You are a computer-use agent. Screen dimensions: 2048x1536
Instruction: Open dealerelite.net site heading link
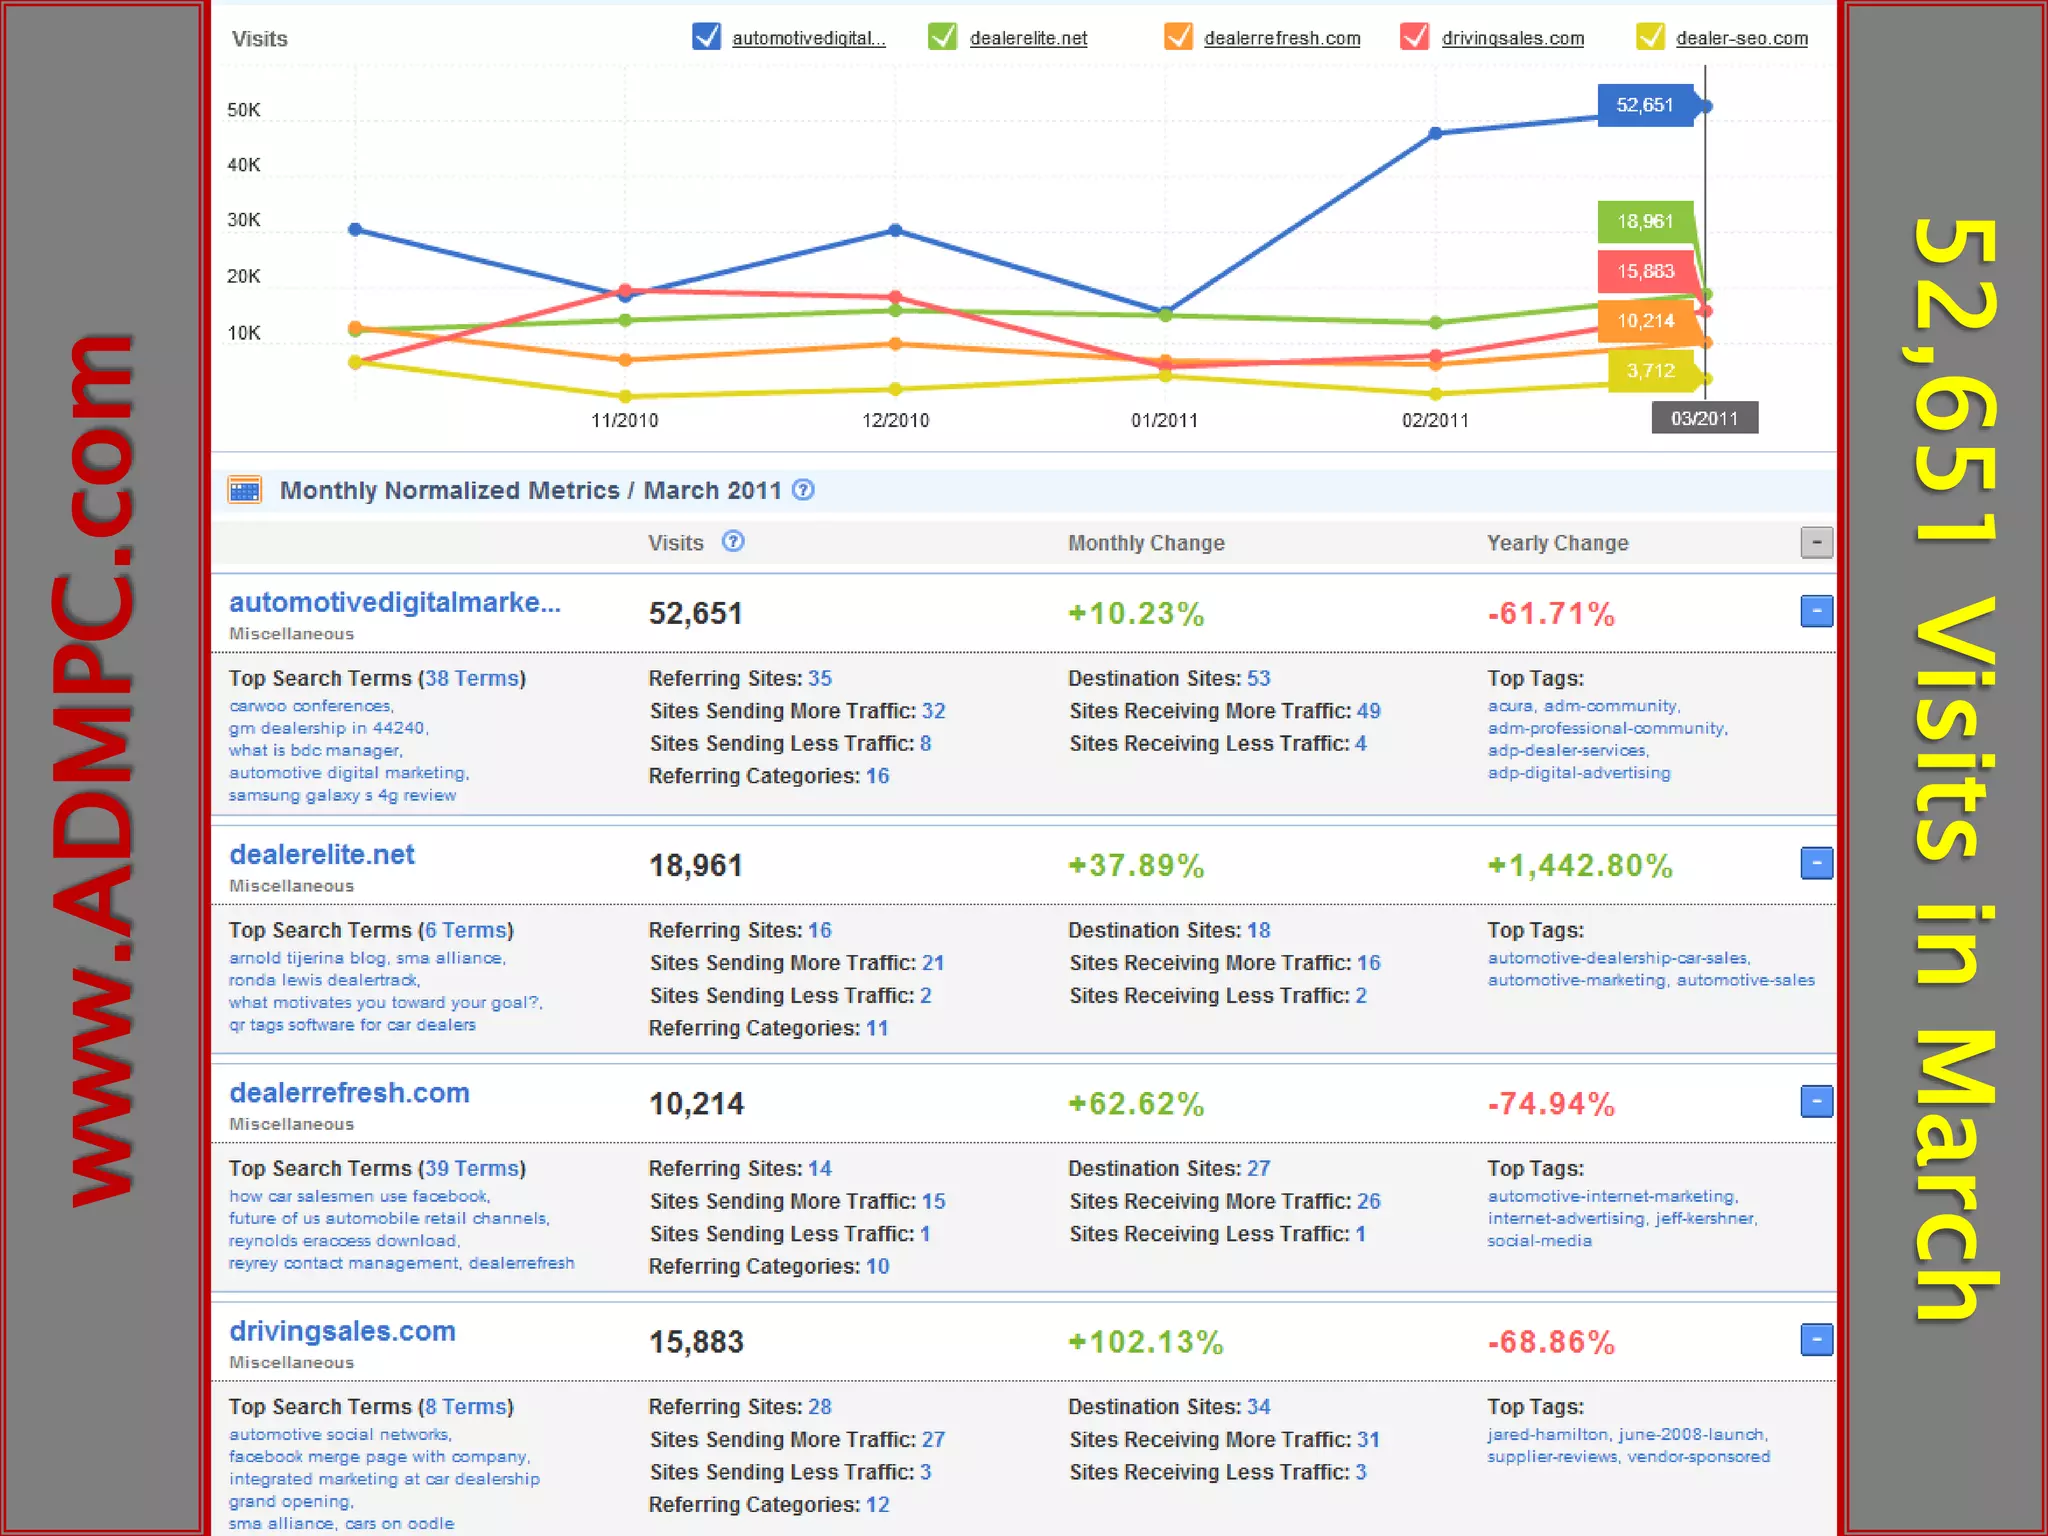tap(322, 855)
